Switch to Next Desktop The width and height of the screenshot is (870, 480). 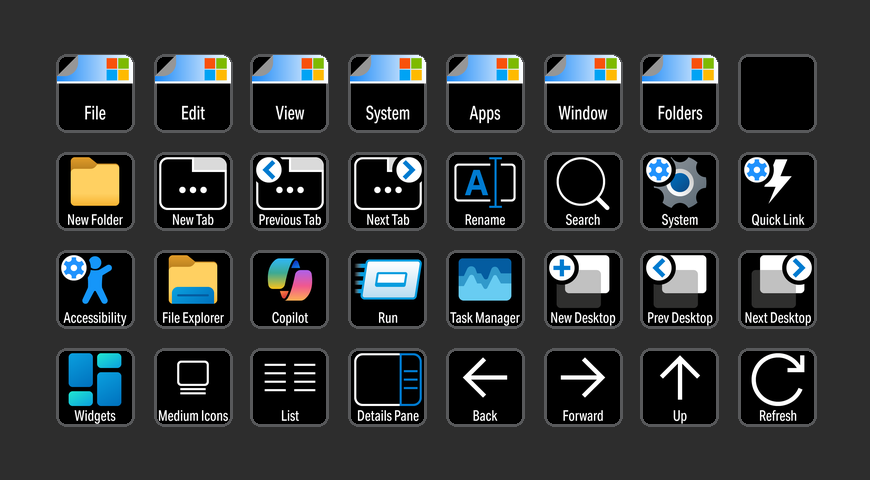[777, 289]
